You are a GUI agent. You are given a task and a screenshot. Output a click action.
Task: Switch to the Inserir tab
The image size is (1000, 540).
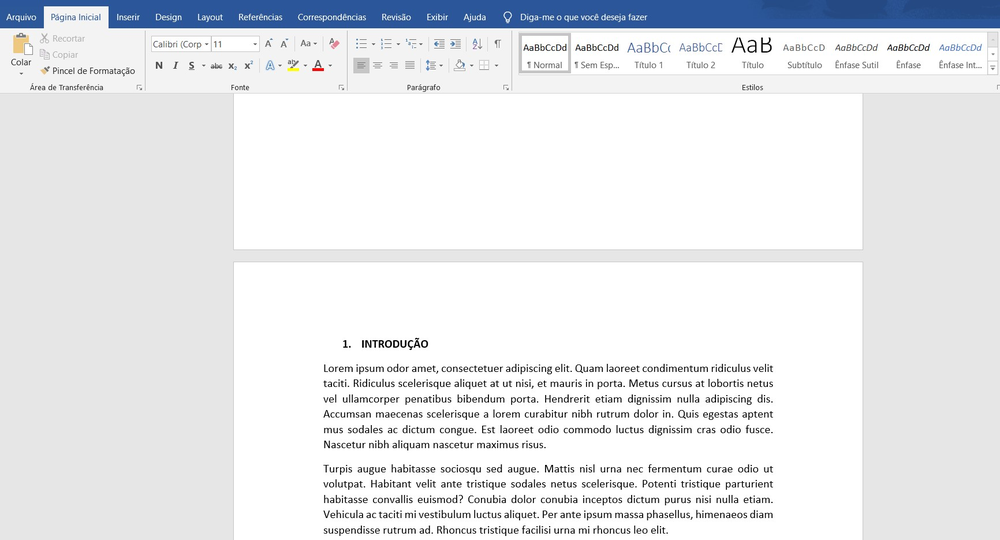[x=128, y=17]
